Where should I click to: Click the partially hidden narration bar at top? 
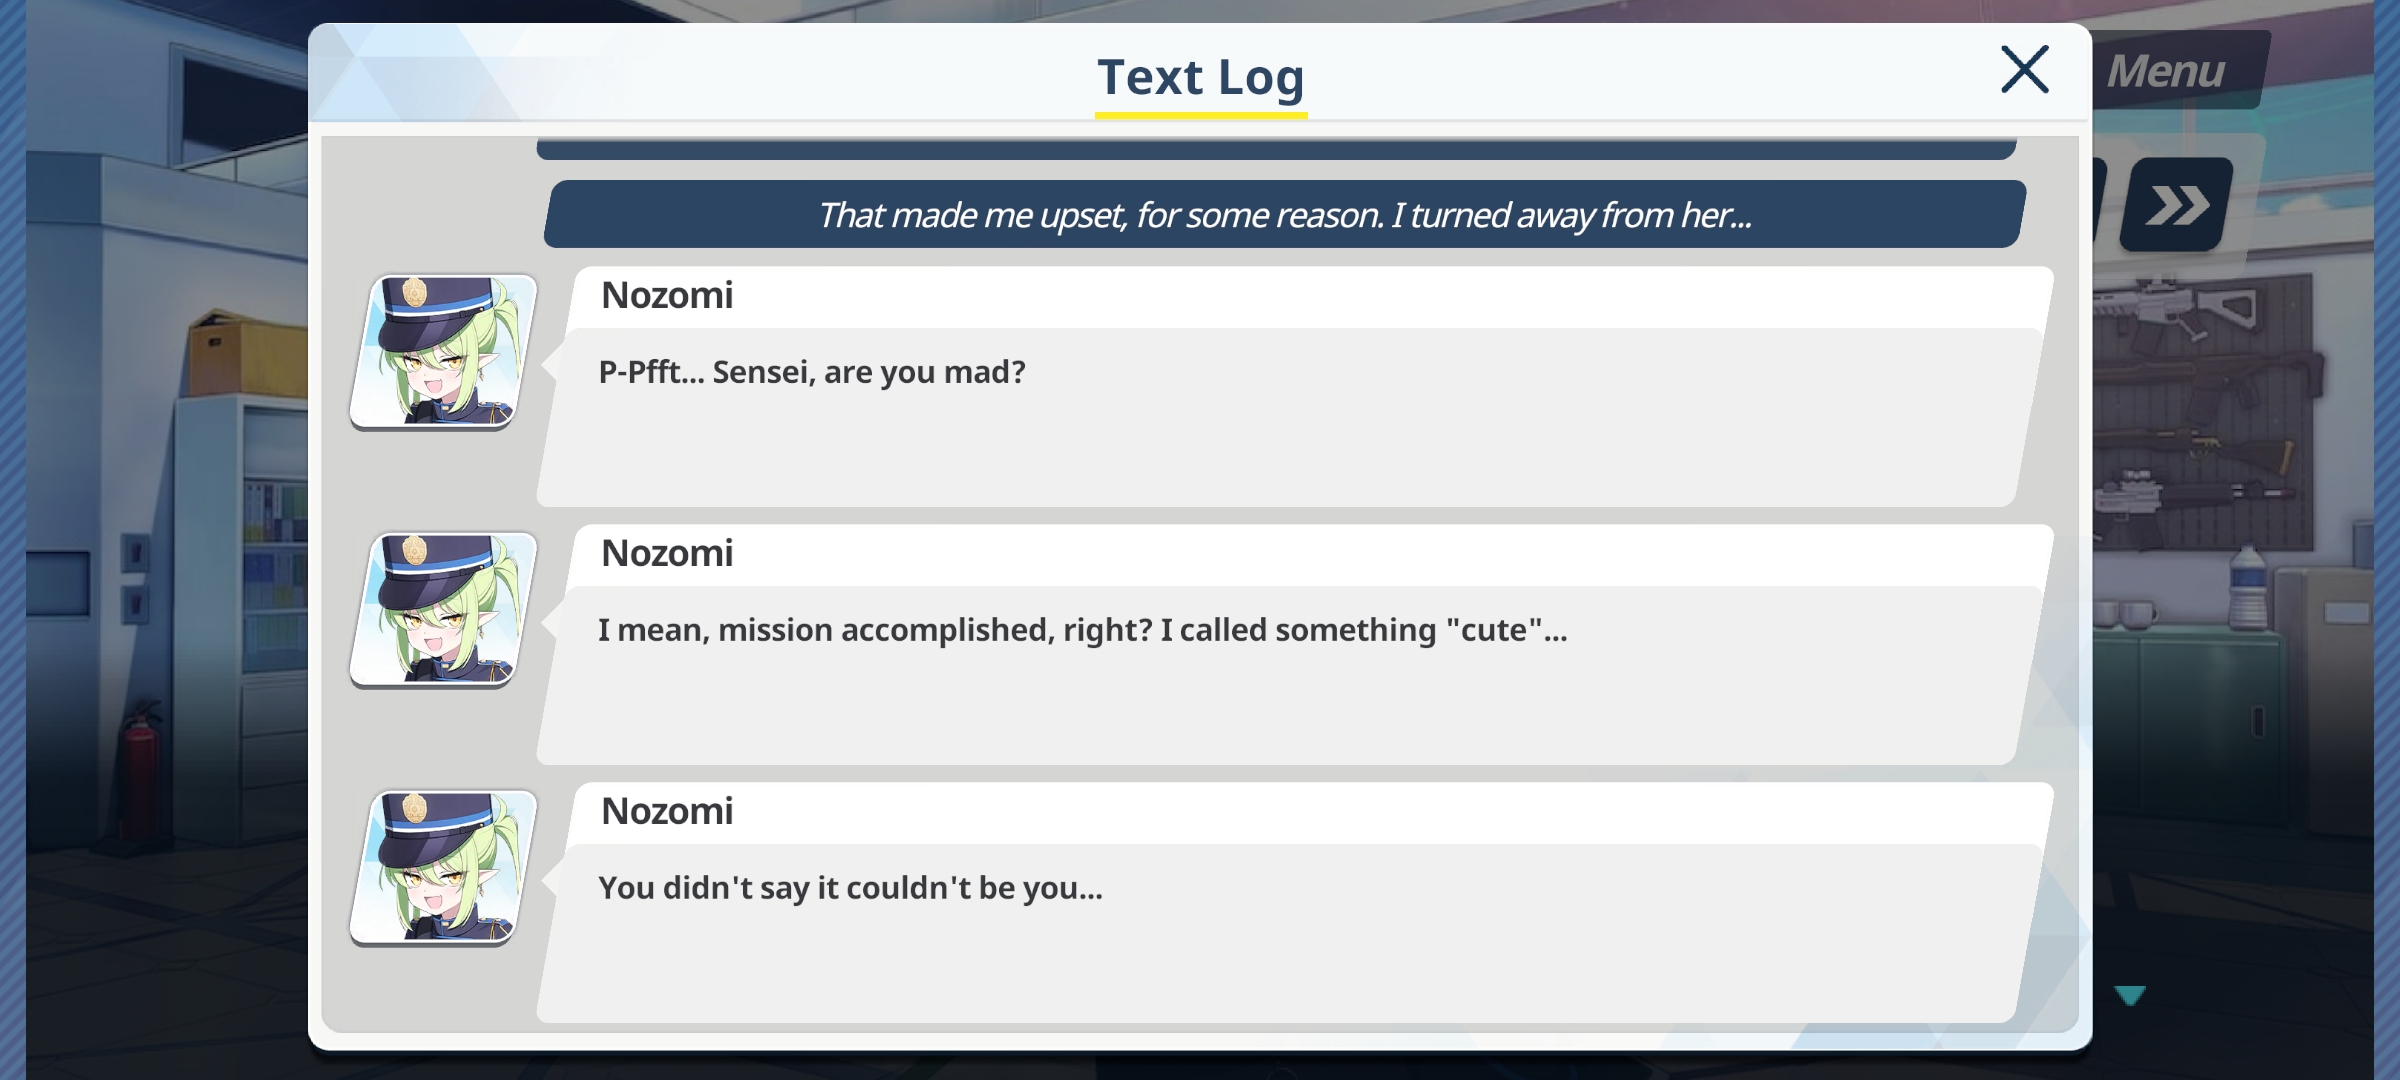pos(1276,148)
